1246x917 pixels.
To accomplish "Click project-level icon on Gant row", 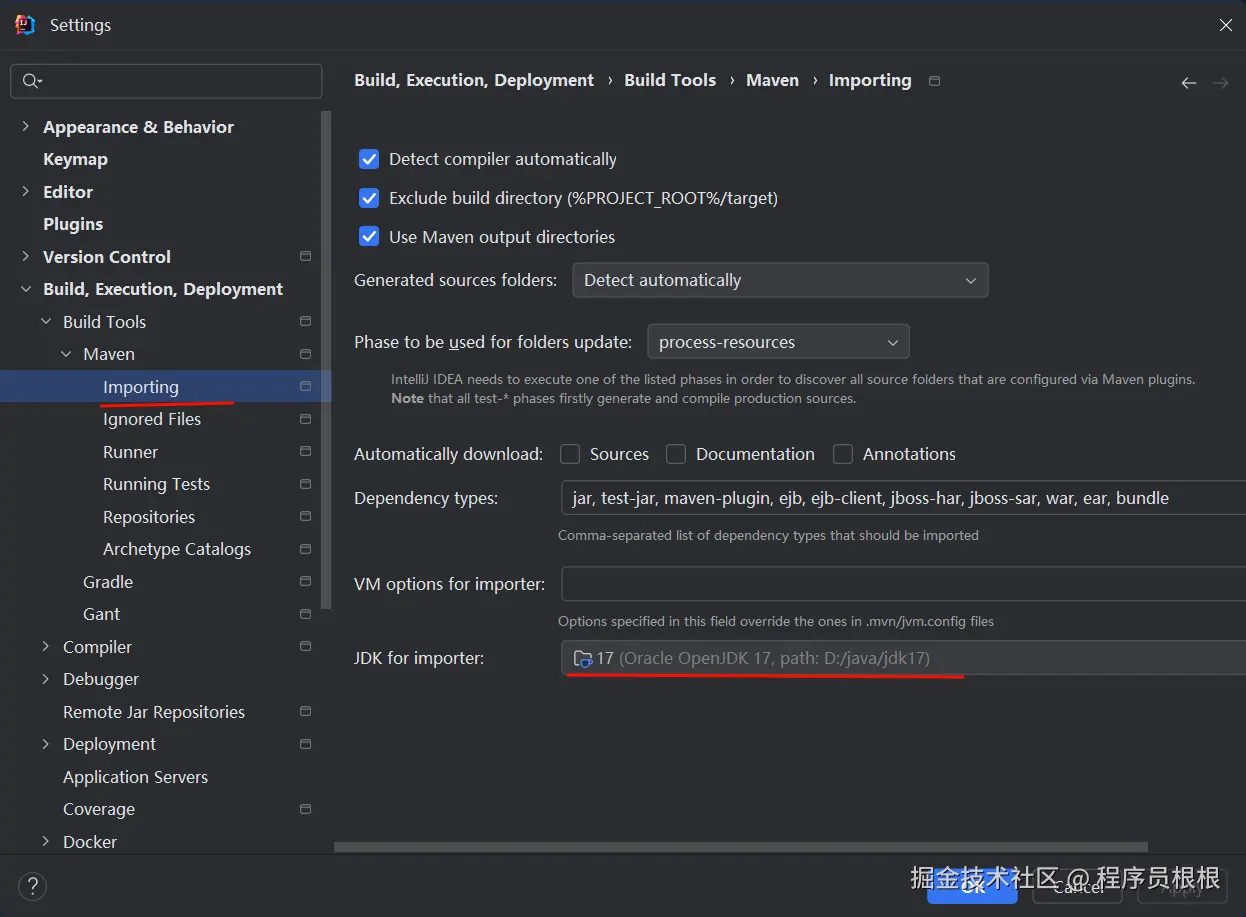I will point(305,614).
